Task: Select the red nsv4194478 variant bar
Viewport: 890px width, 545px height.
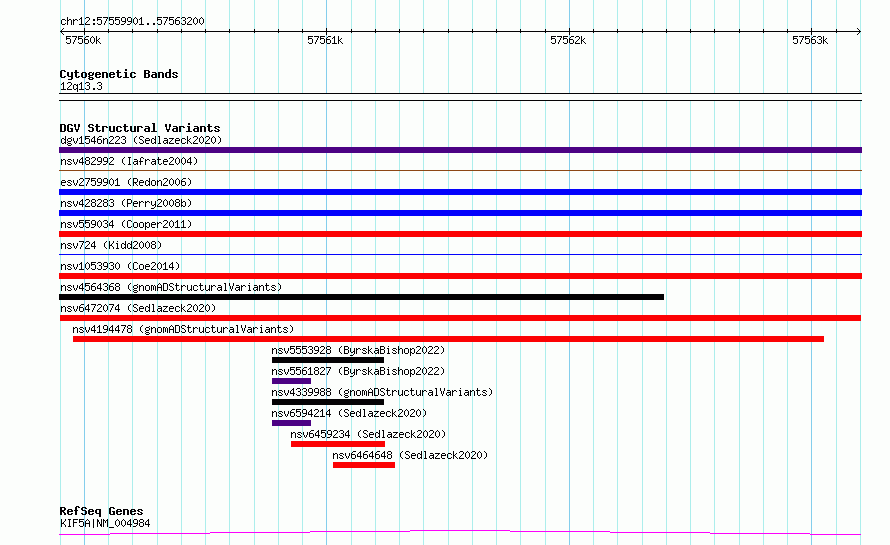Action: pos(448,339)
